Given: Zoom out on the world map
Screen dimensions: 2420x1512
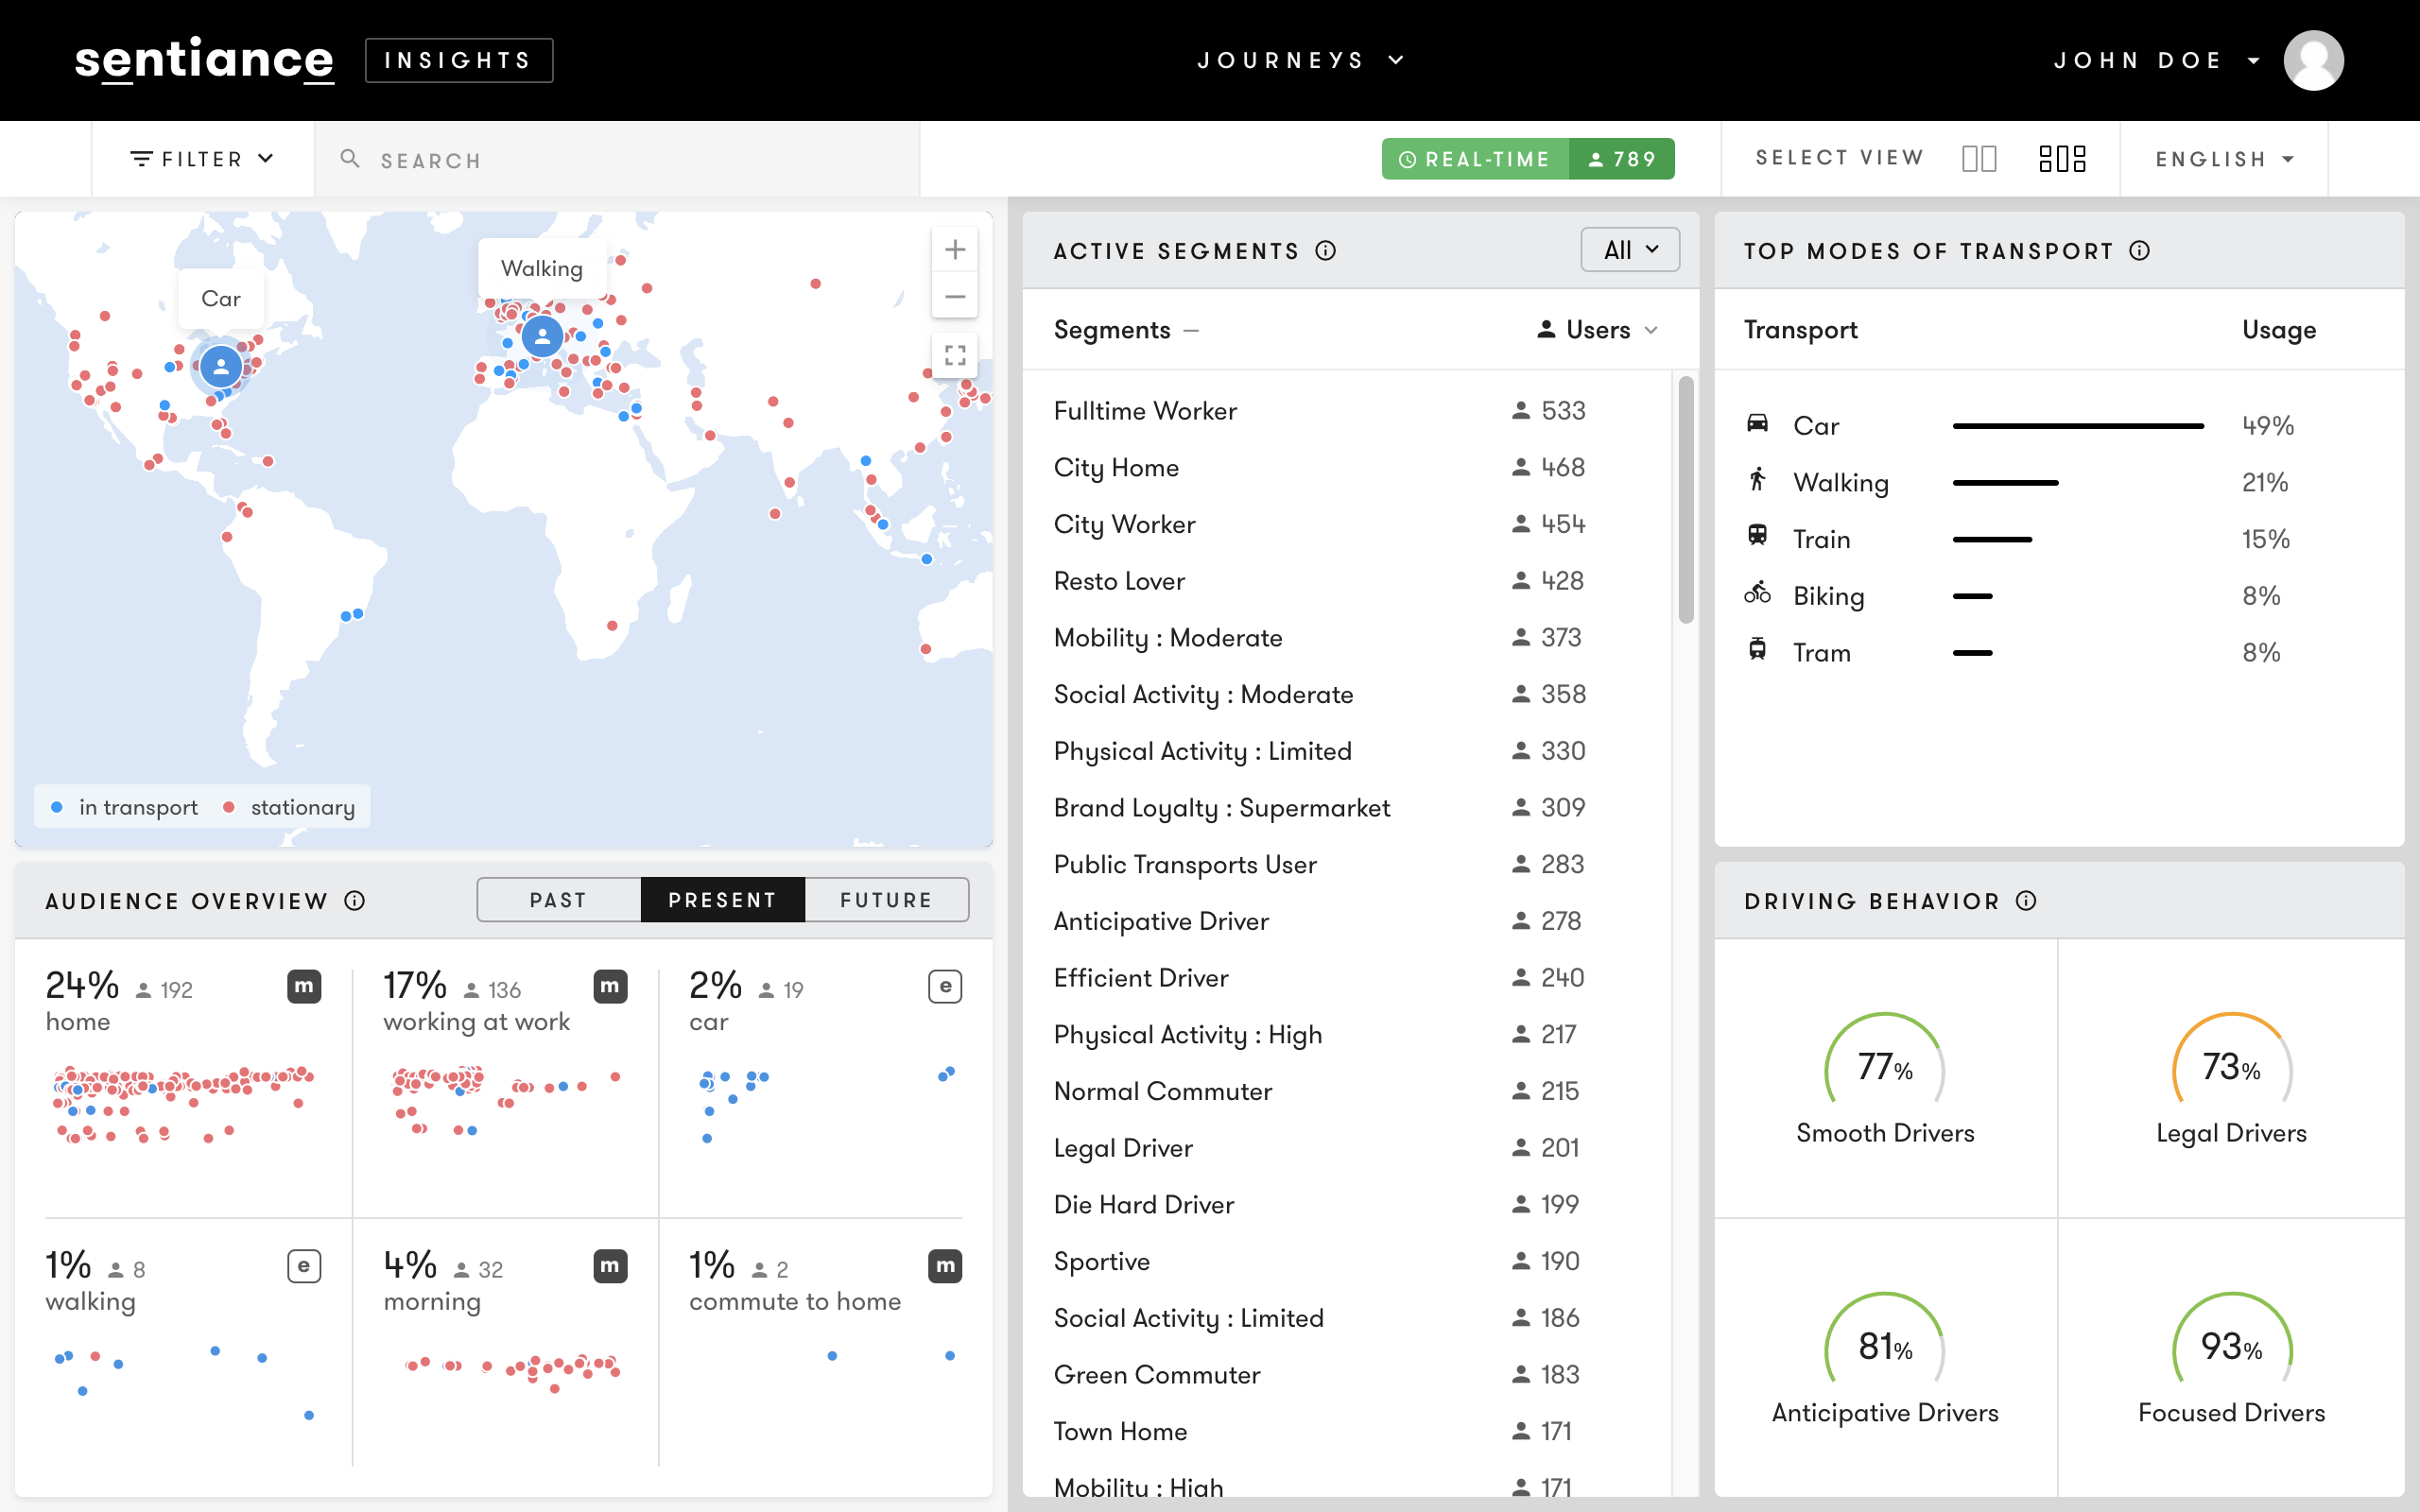Looking at the screenshot, I should pos(954,297).
